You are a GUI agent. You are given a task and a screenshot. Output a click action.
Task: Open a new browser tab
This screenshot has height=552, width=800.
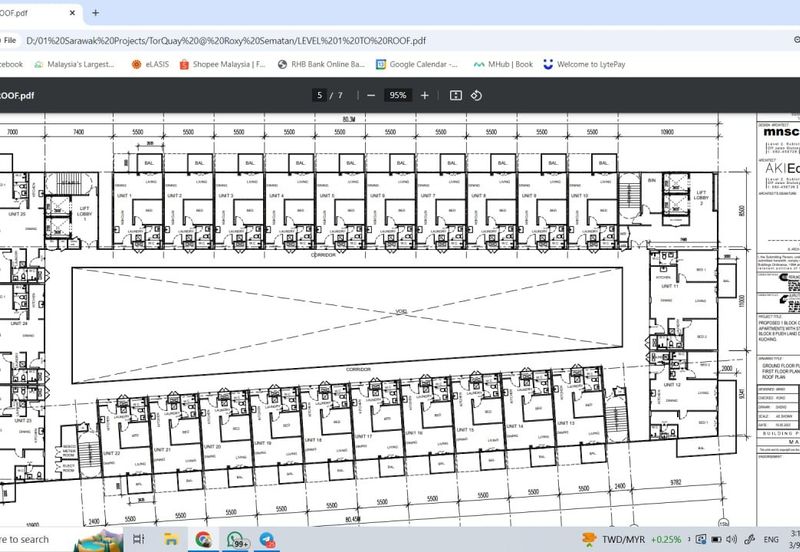coord(96,13)
